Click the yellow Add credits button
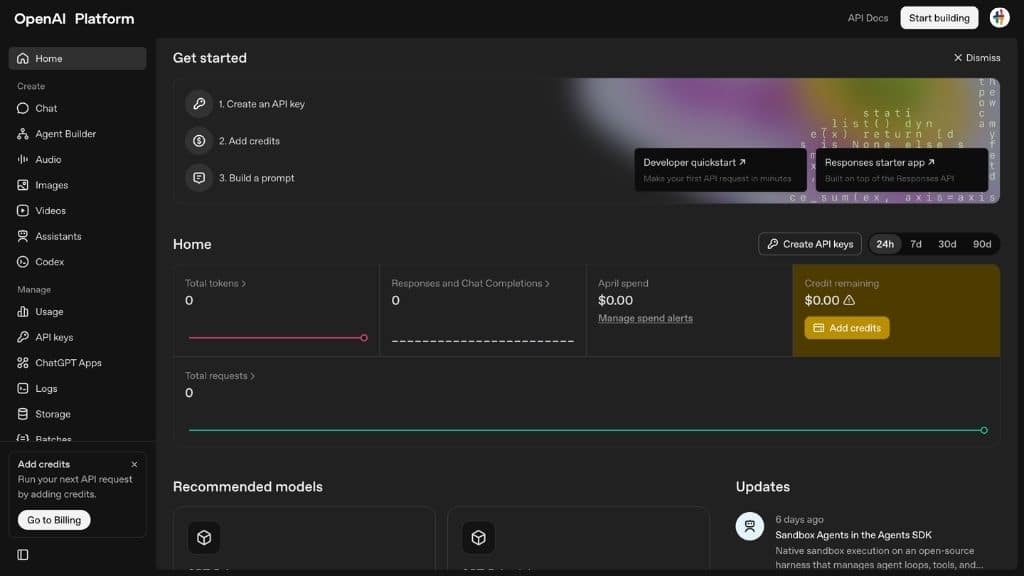Viewport: 1024px width, 580px height. [846, 328]
